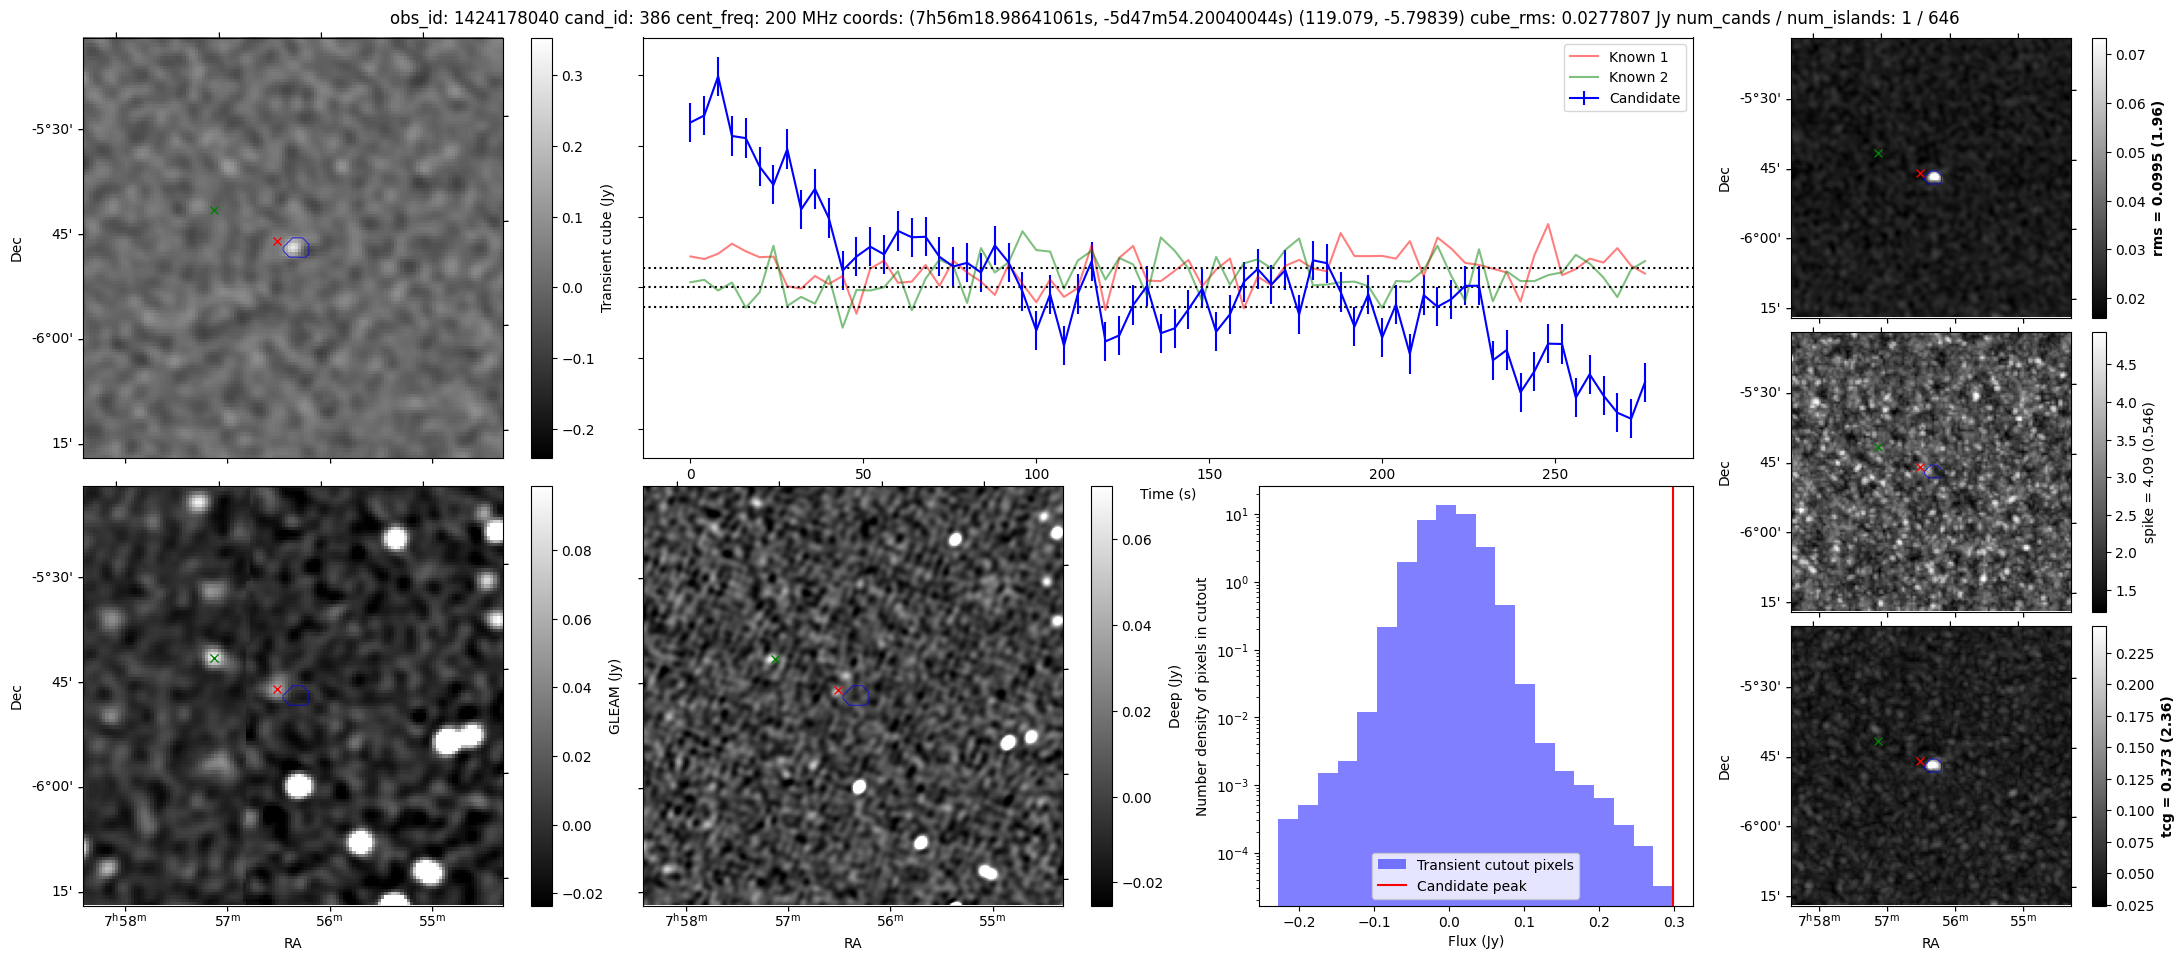The height and width of the screenshot is (960, 2184).
Task: Click the bright source in the rms map
Action: [1934, 177]
